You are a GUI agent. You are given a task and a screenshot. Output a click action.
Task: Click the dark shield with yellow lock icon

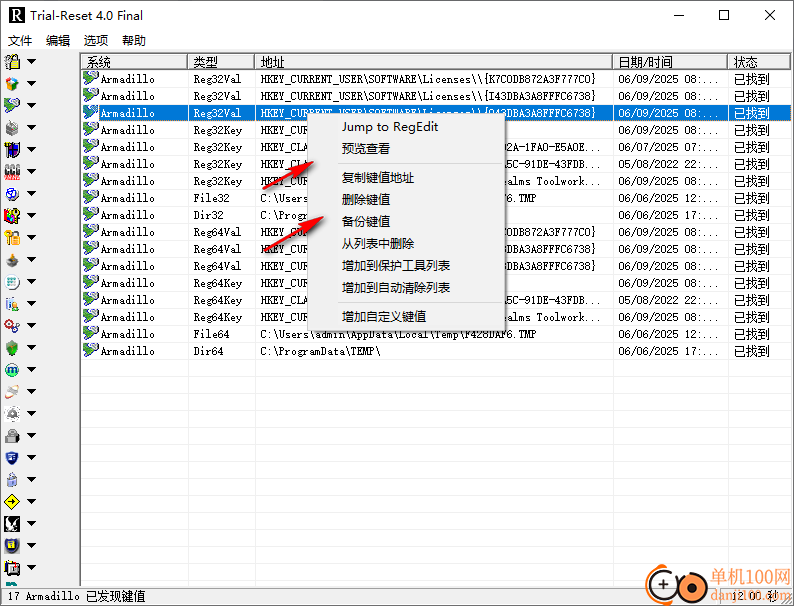12,545
